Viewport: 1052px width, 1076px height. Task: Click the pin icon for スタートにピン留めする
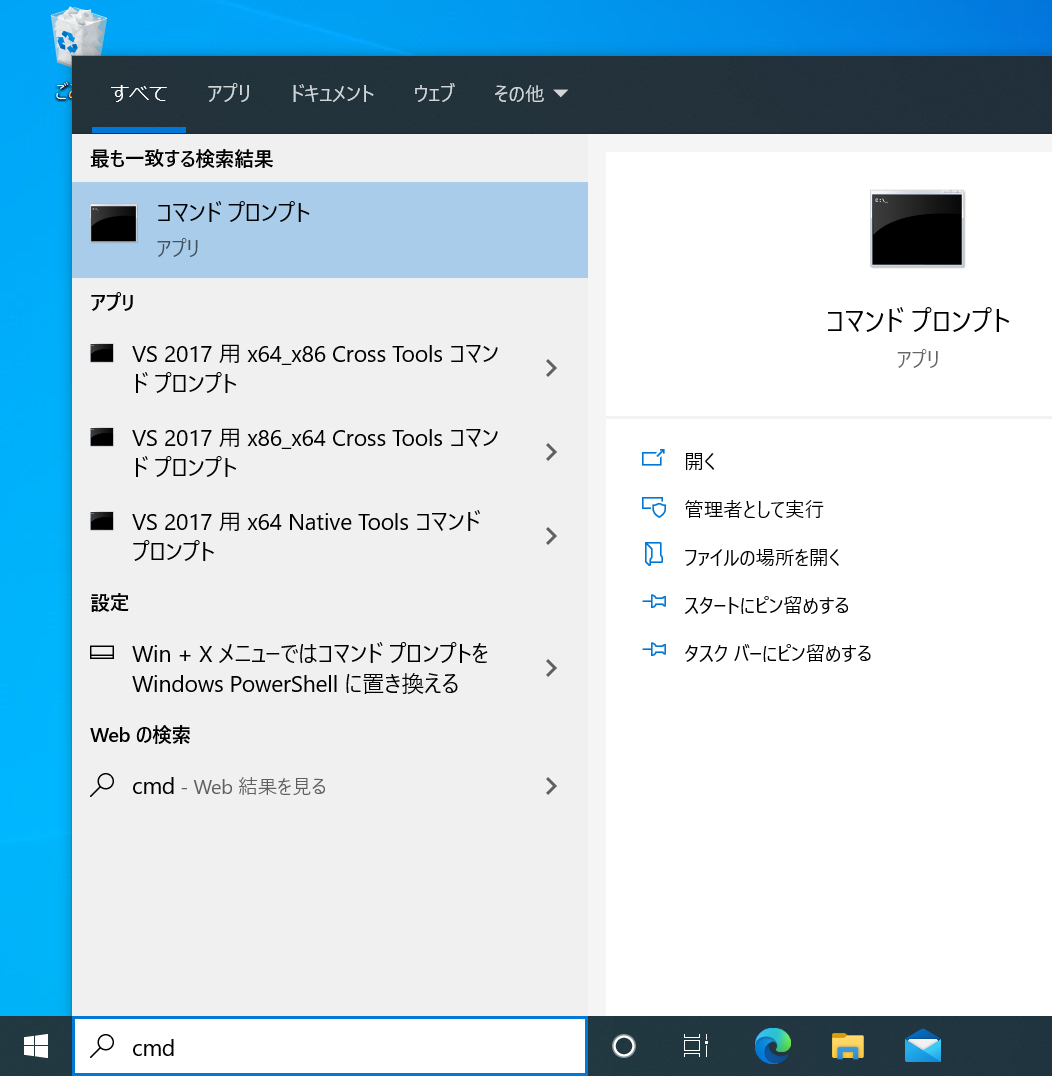pyautogui.click(x=654, y=602)
